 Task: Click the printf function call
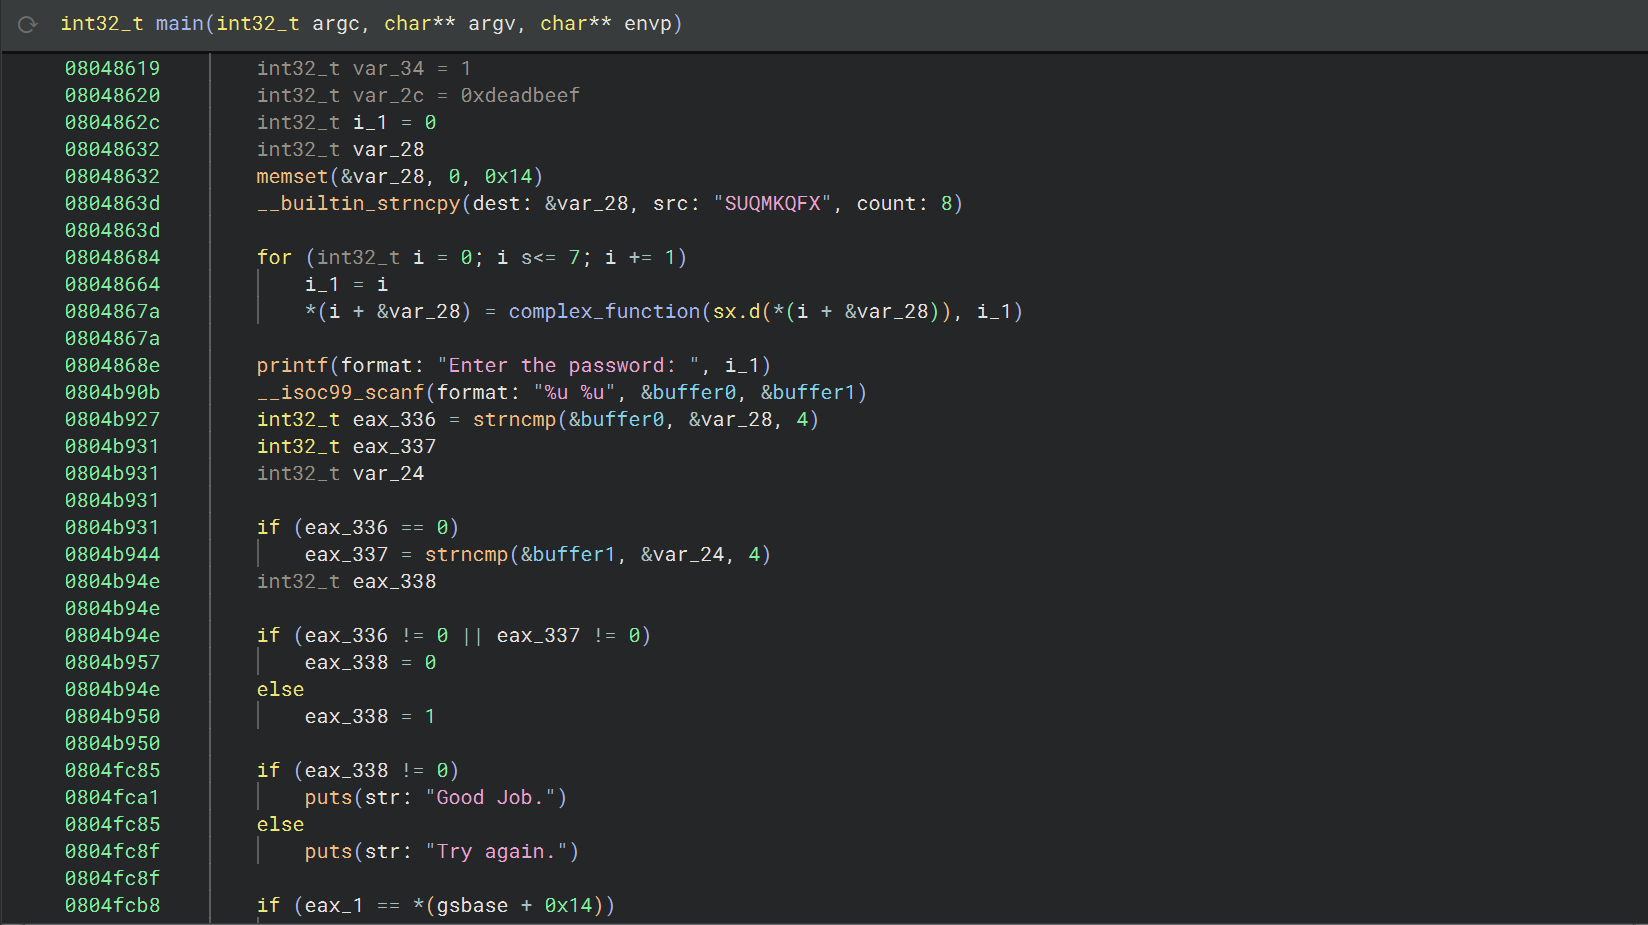tap(292, 365)
